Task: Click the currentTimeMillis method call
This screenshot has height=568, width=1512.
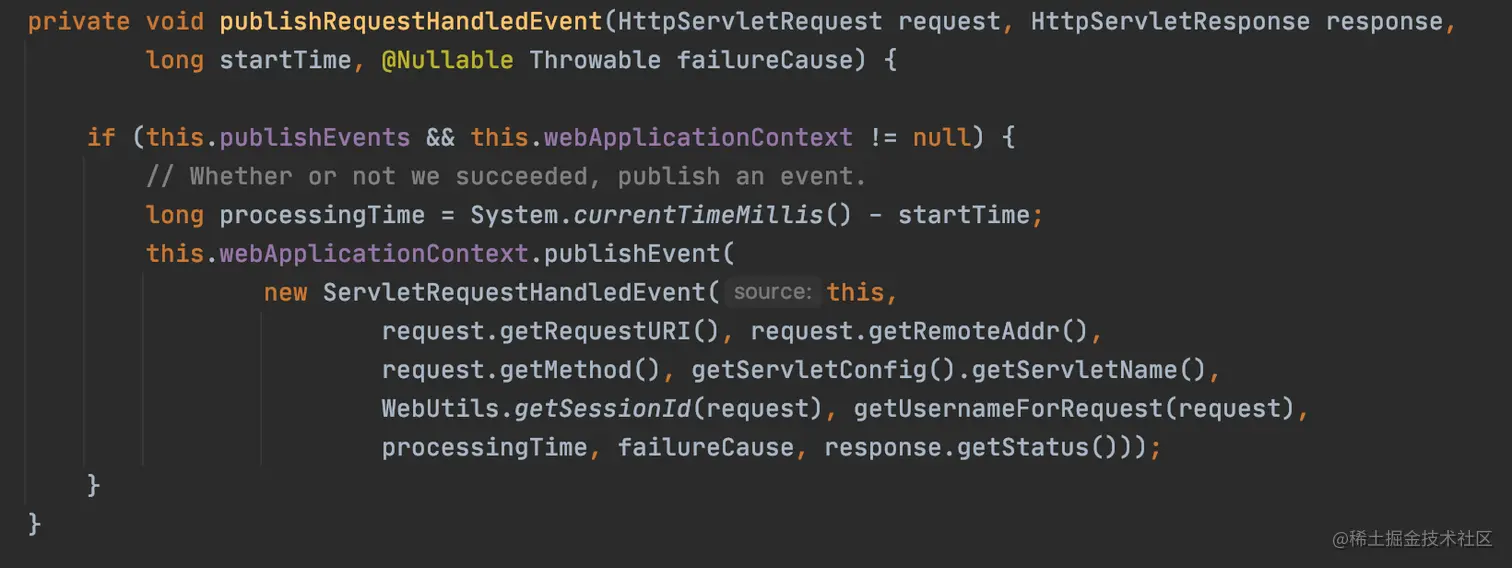Action: click(x=698, y=215)
